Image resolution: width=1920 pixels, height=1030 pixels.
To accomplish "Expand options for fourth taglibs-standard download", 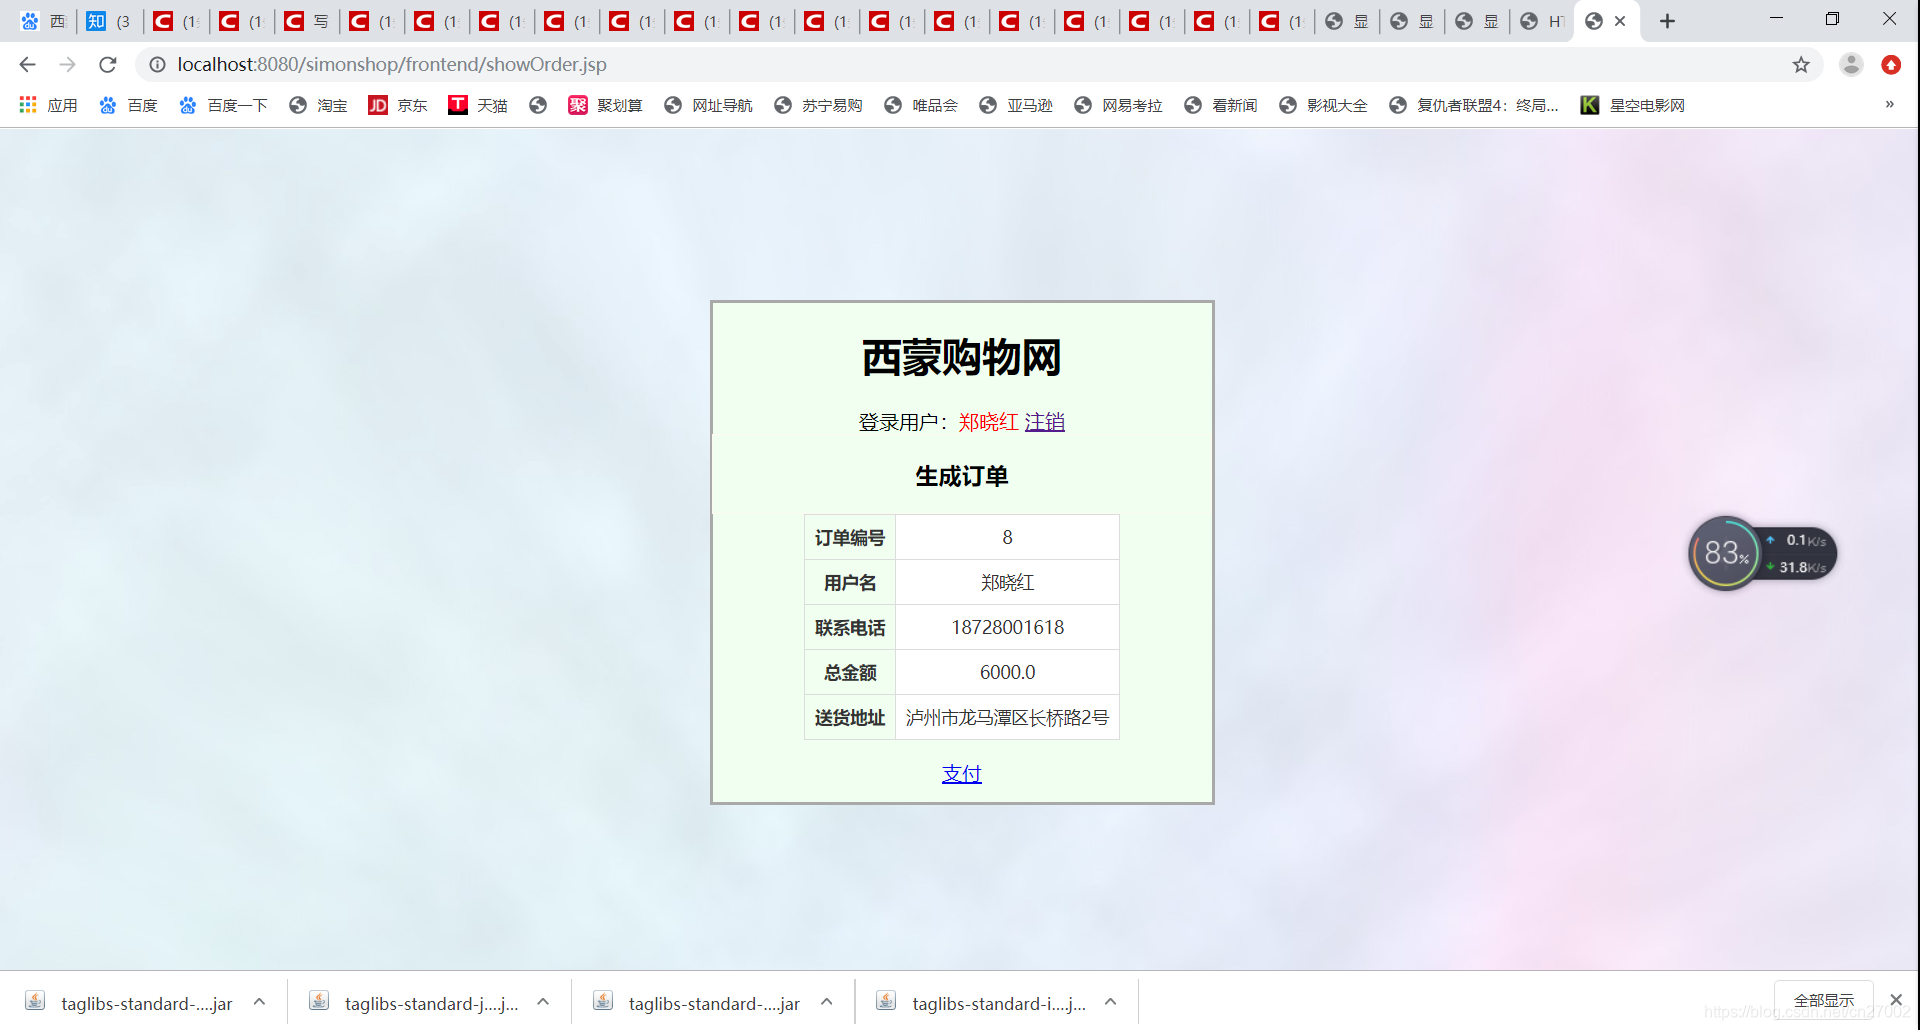I will pos(1111,1002).
